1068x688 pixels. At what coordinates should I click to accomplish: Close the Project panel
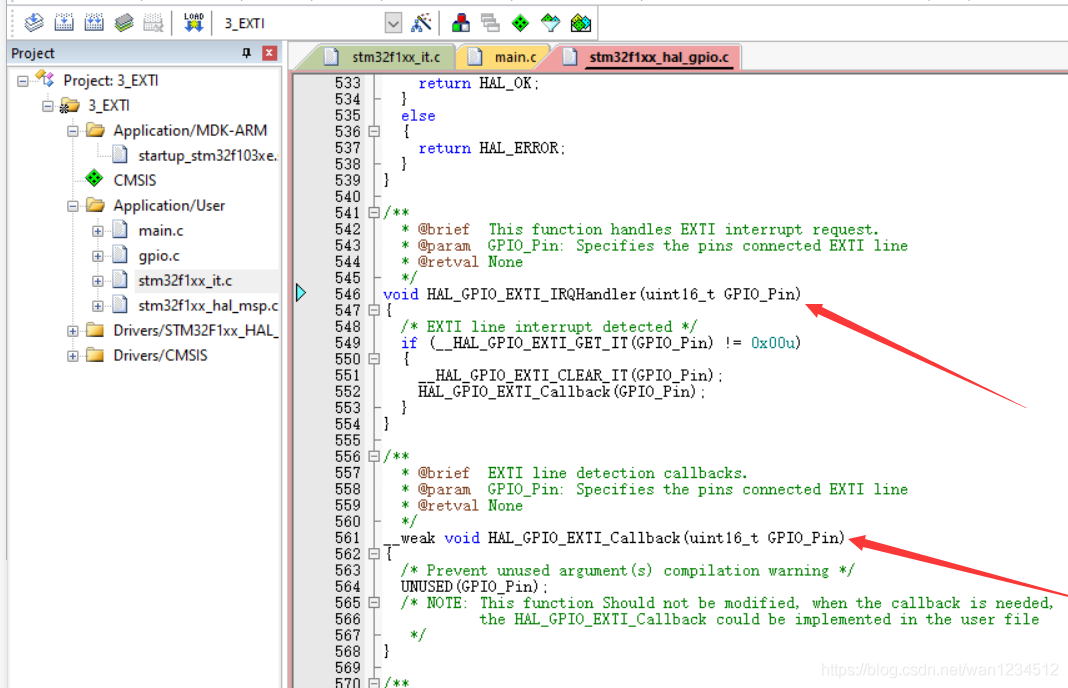269,53
